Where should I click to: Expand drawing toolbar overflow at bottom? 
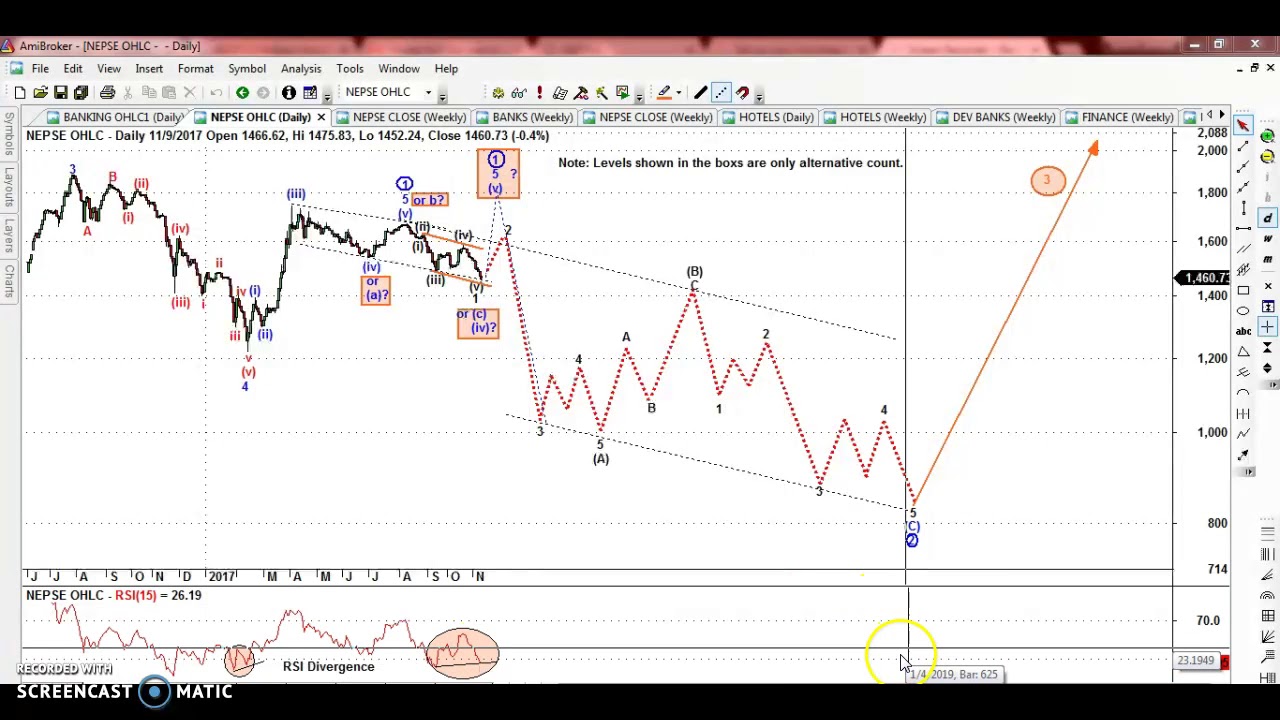point(1248,471)
